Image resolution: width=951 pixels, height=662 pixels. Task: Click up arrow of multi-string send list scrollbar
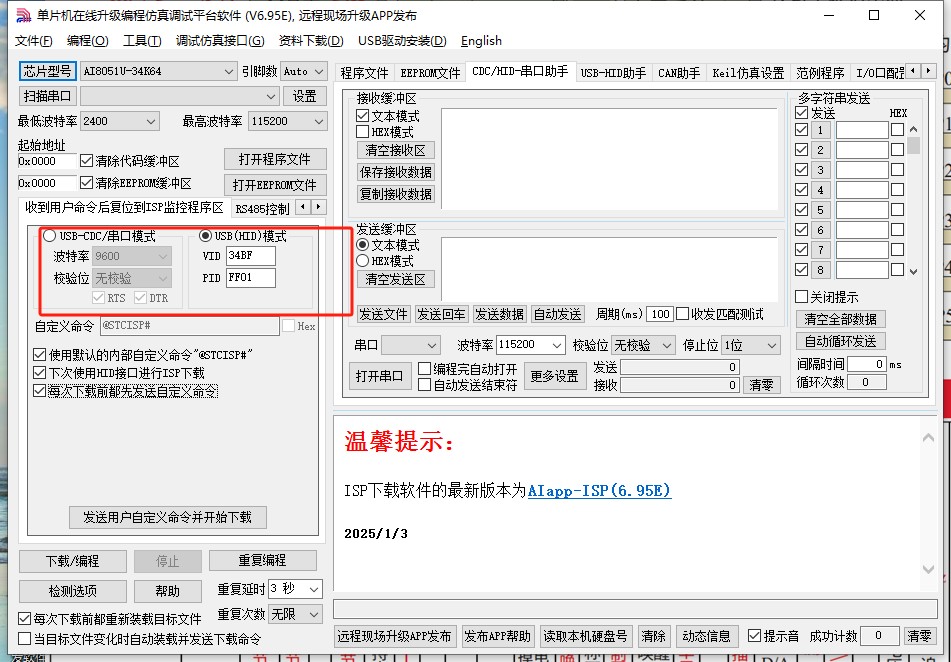click(913, 129)
